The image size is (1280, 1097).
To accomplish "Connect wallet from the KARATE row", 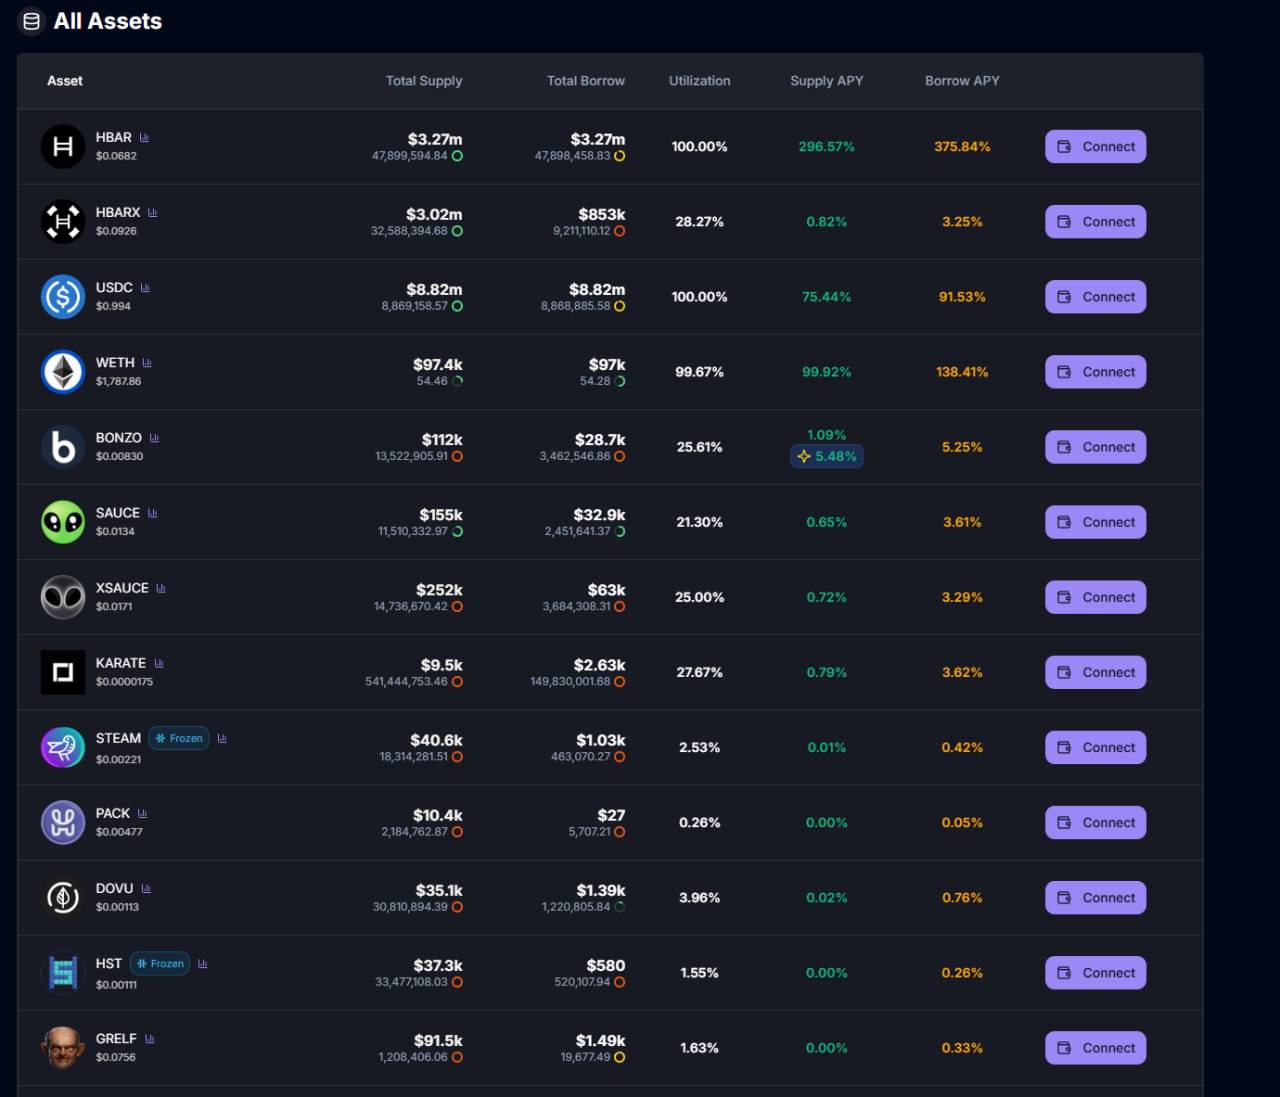I will click(1095, 672).
